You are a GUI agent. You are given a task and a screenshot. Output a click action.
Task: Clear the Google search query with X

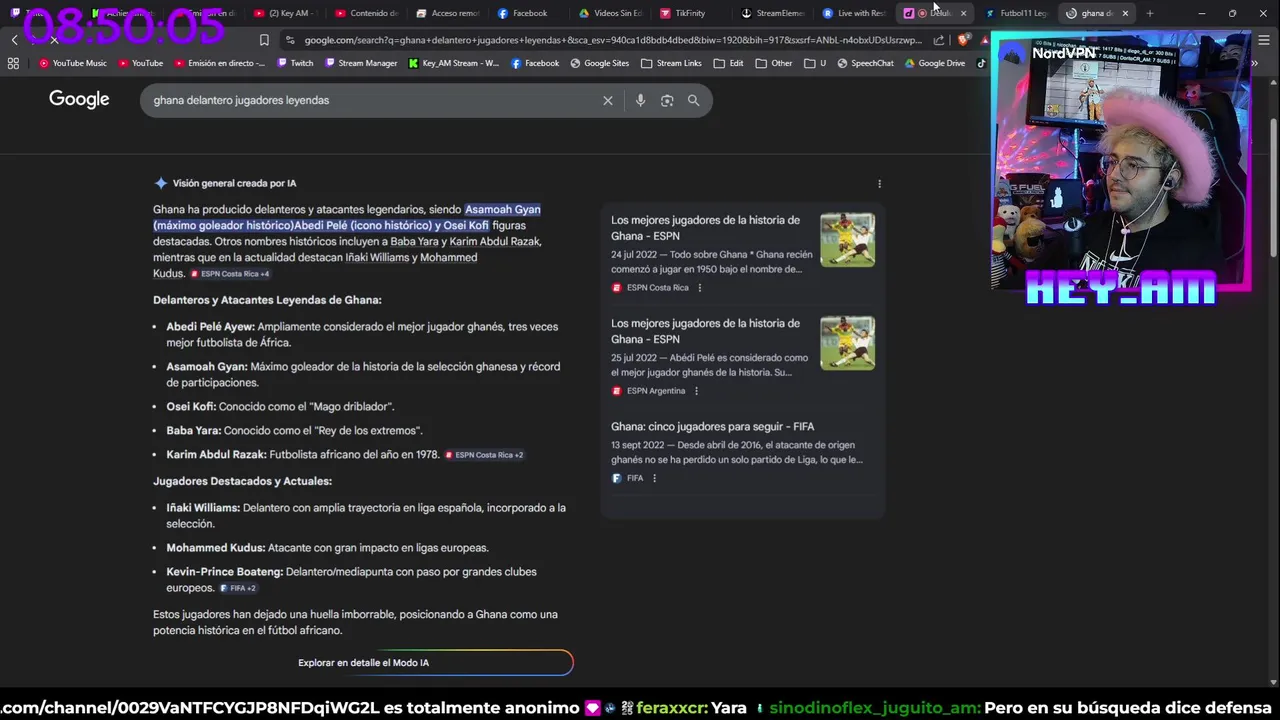coord(607,100)
